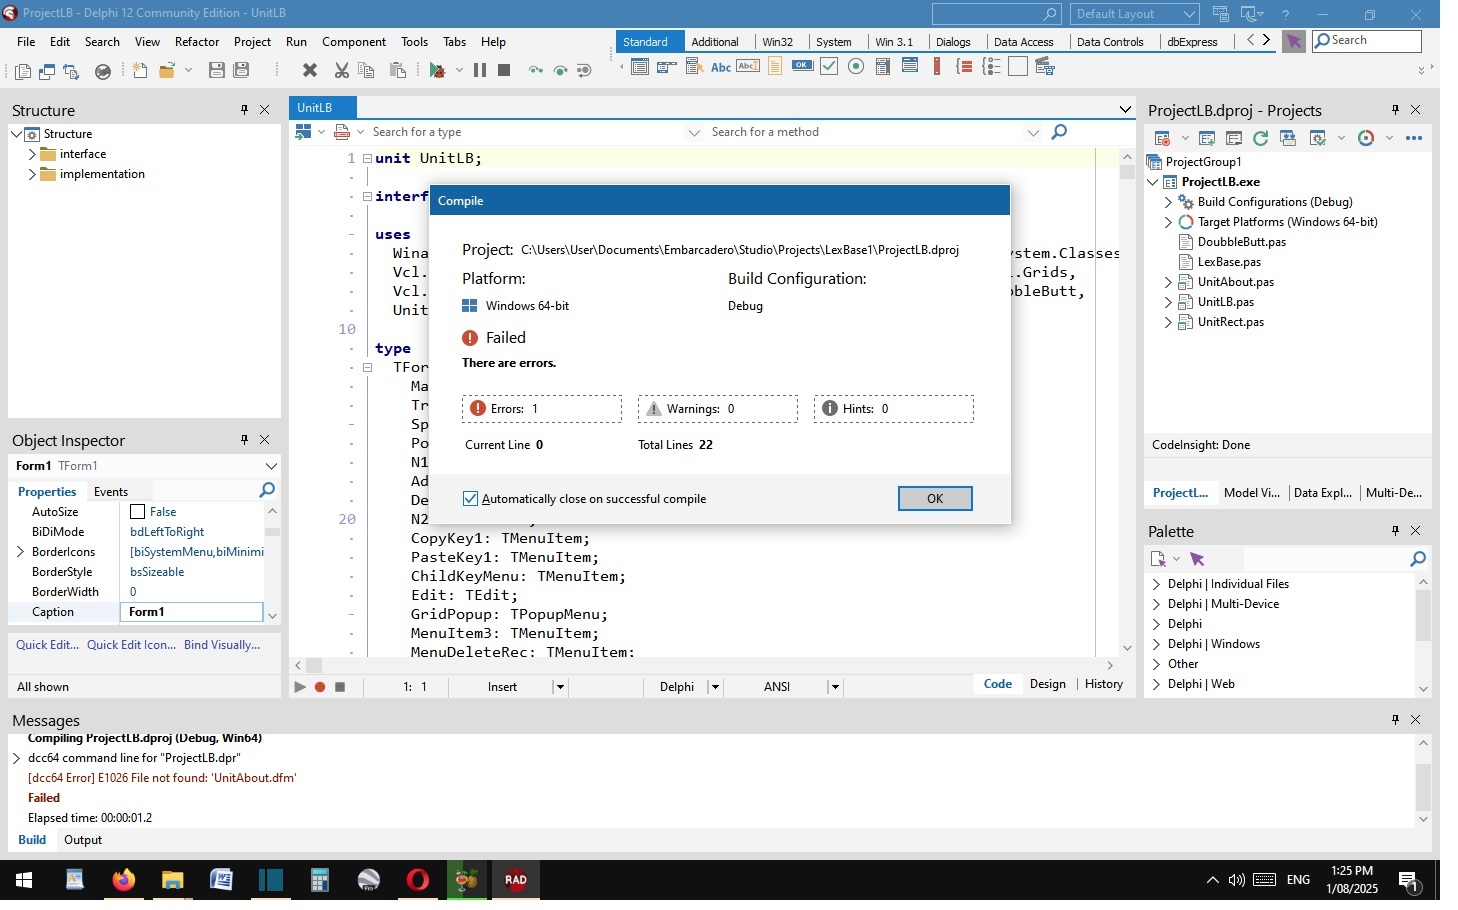Select the TRadioButton palette component icon
This screenshot has width=1458, height=910.
point(856,66)
